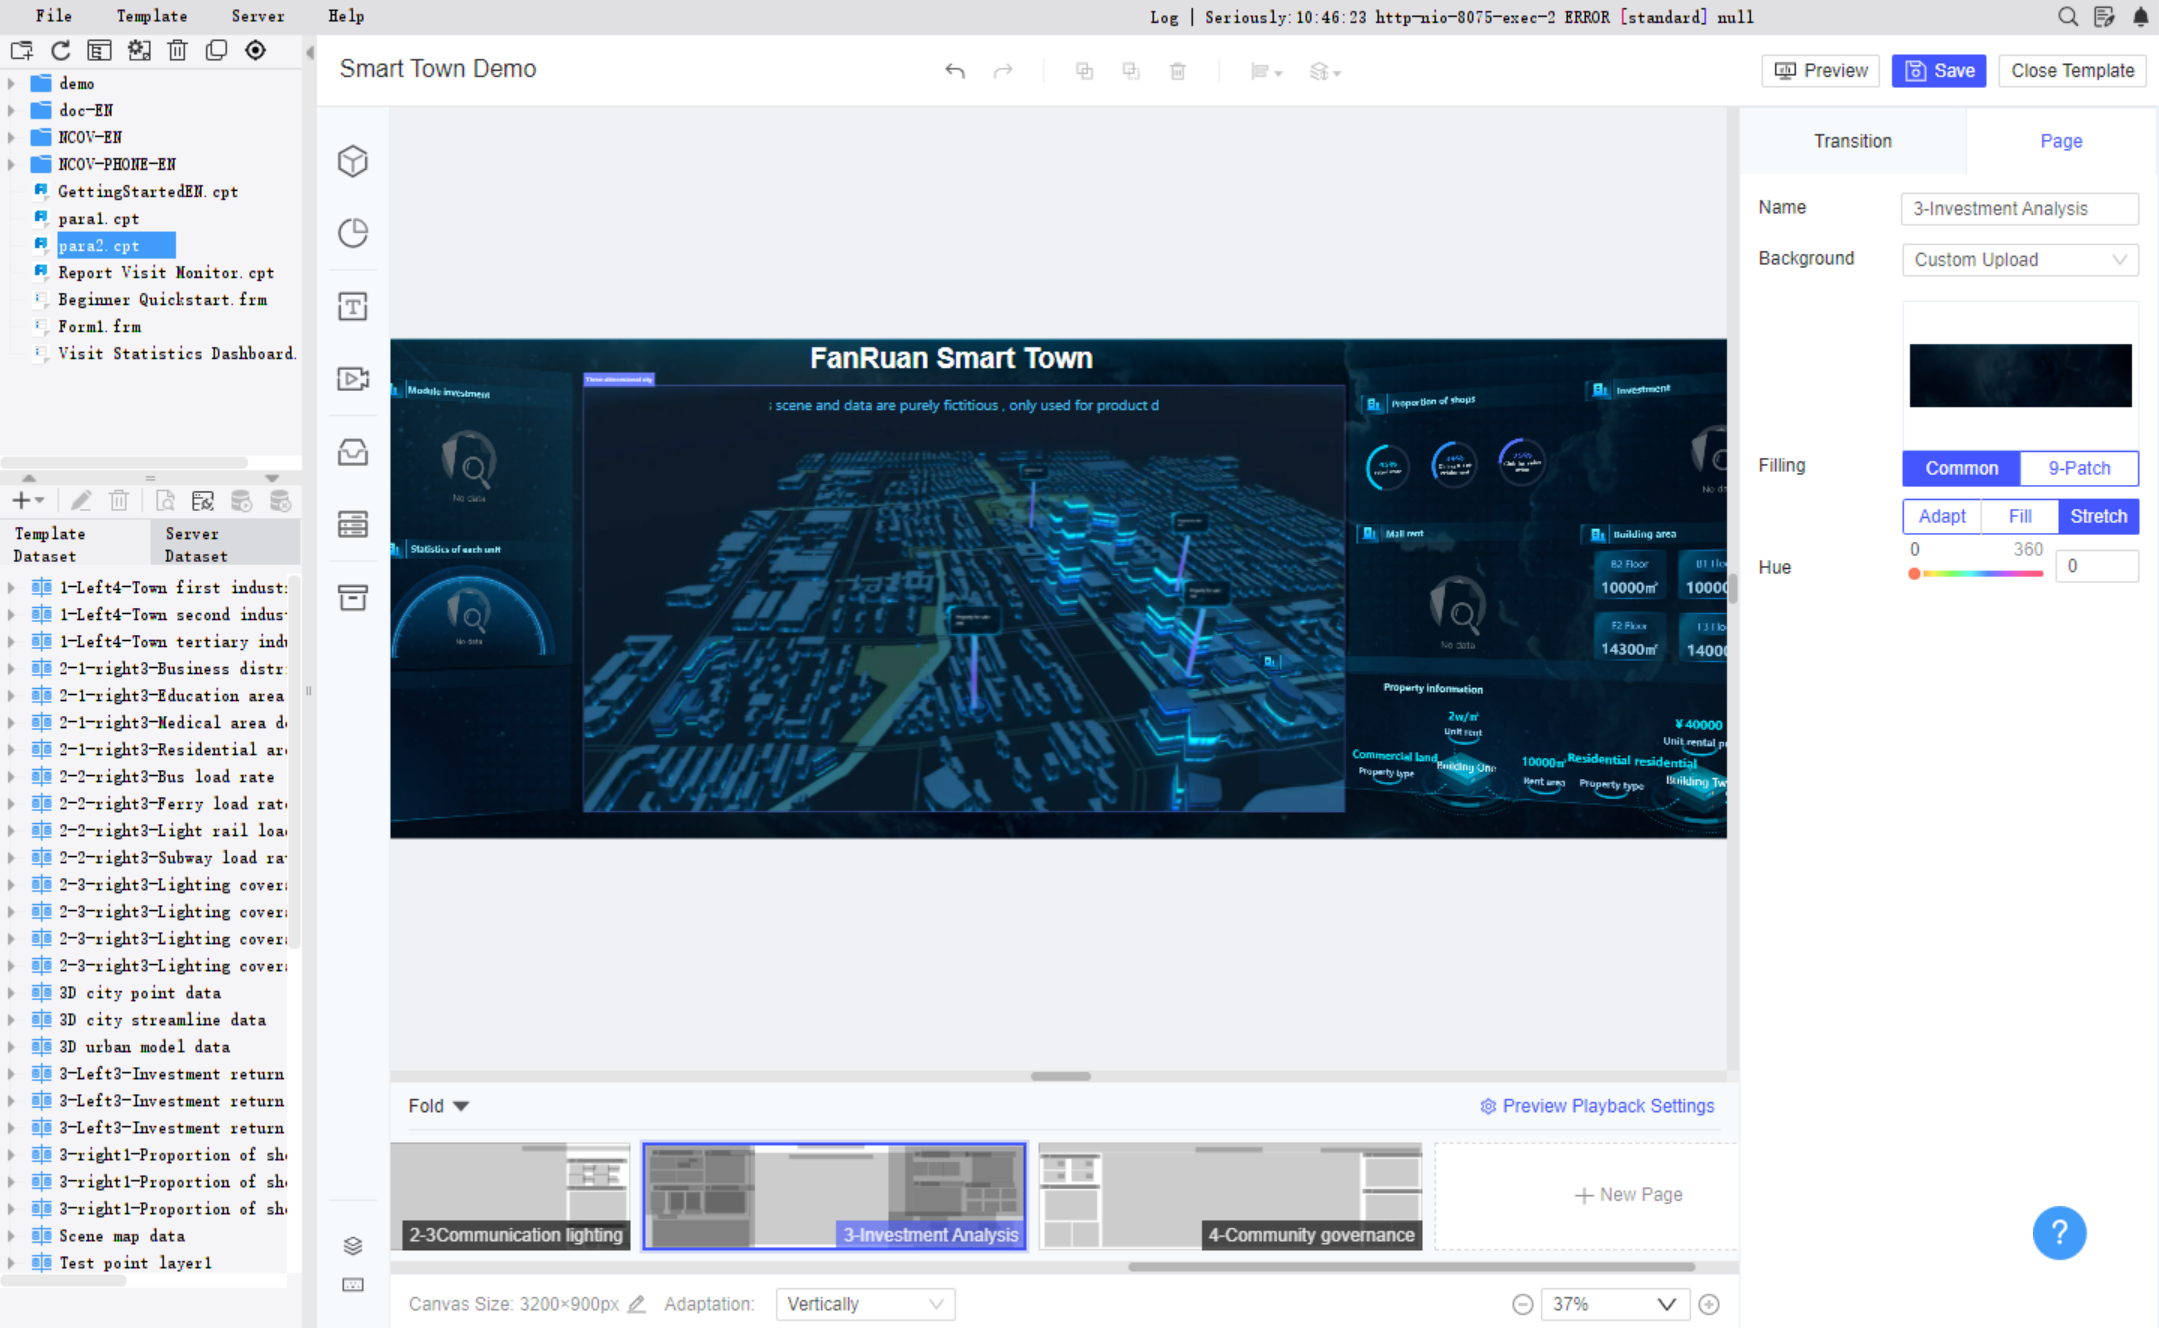Select Report Visit Monitor.cpt file

pyautogui.click(x=166, y=272)
